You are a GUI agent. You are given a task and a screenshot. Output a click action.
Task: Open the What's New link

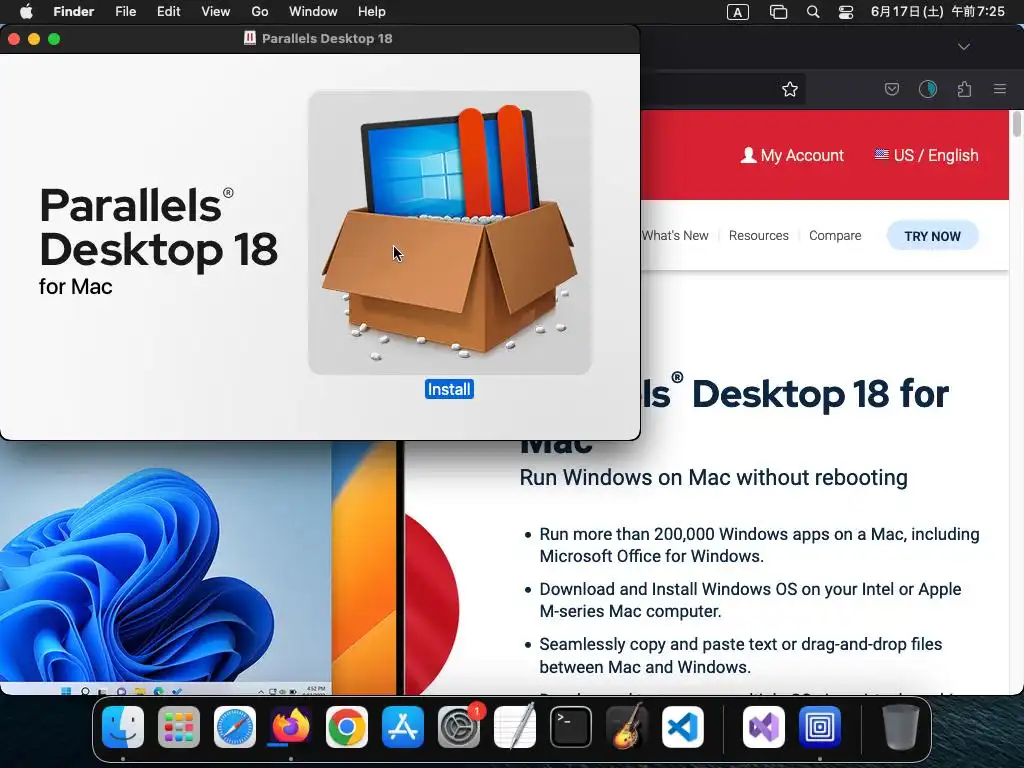pyautogui.click(x=675, y=236)
